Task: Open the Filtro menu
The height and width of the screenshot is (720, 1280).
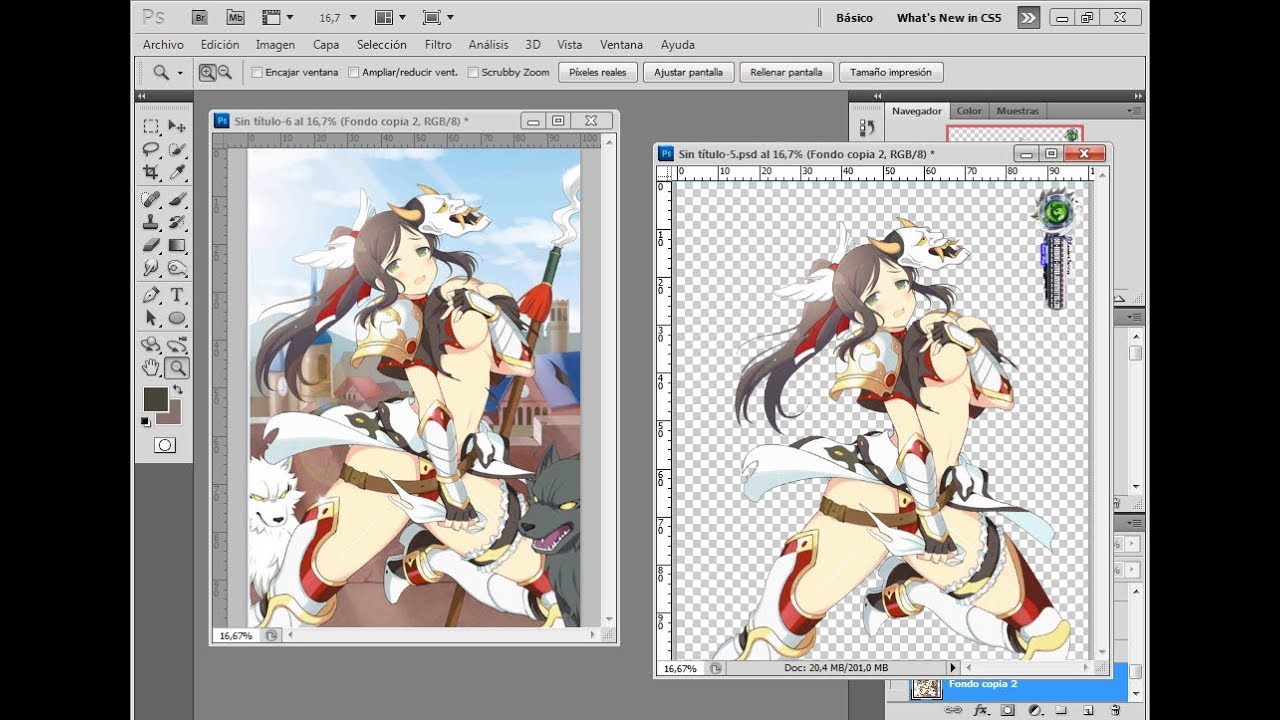Action: (438, 44)
